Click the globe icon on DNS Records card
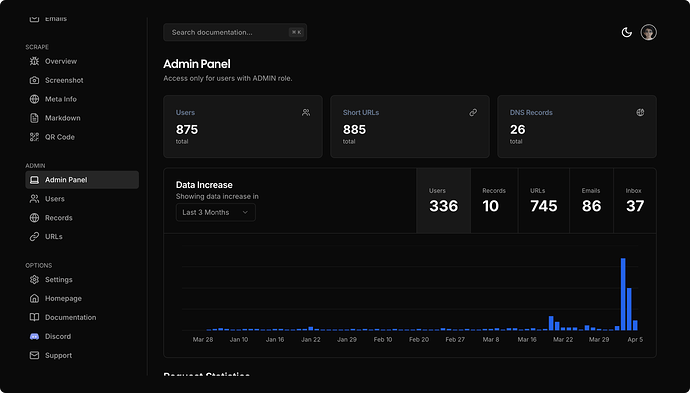The height and width of the screenshot is (393, 690). [x=640, y=113]
